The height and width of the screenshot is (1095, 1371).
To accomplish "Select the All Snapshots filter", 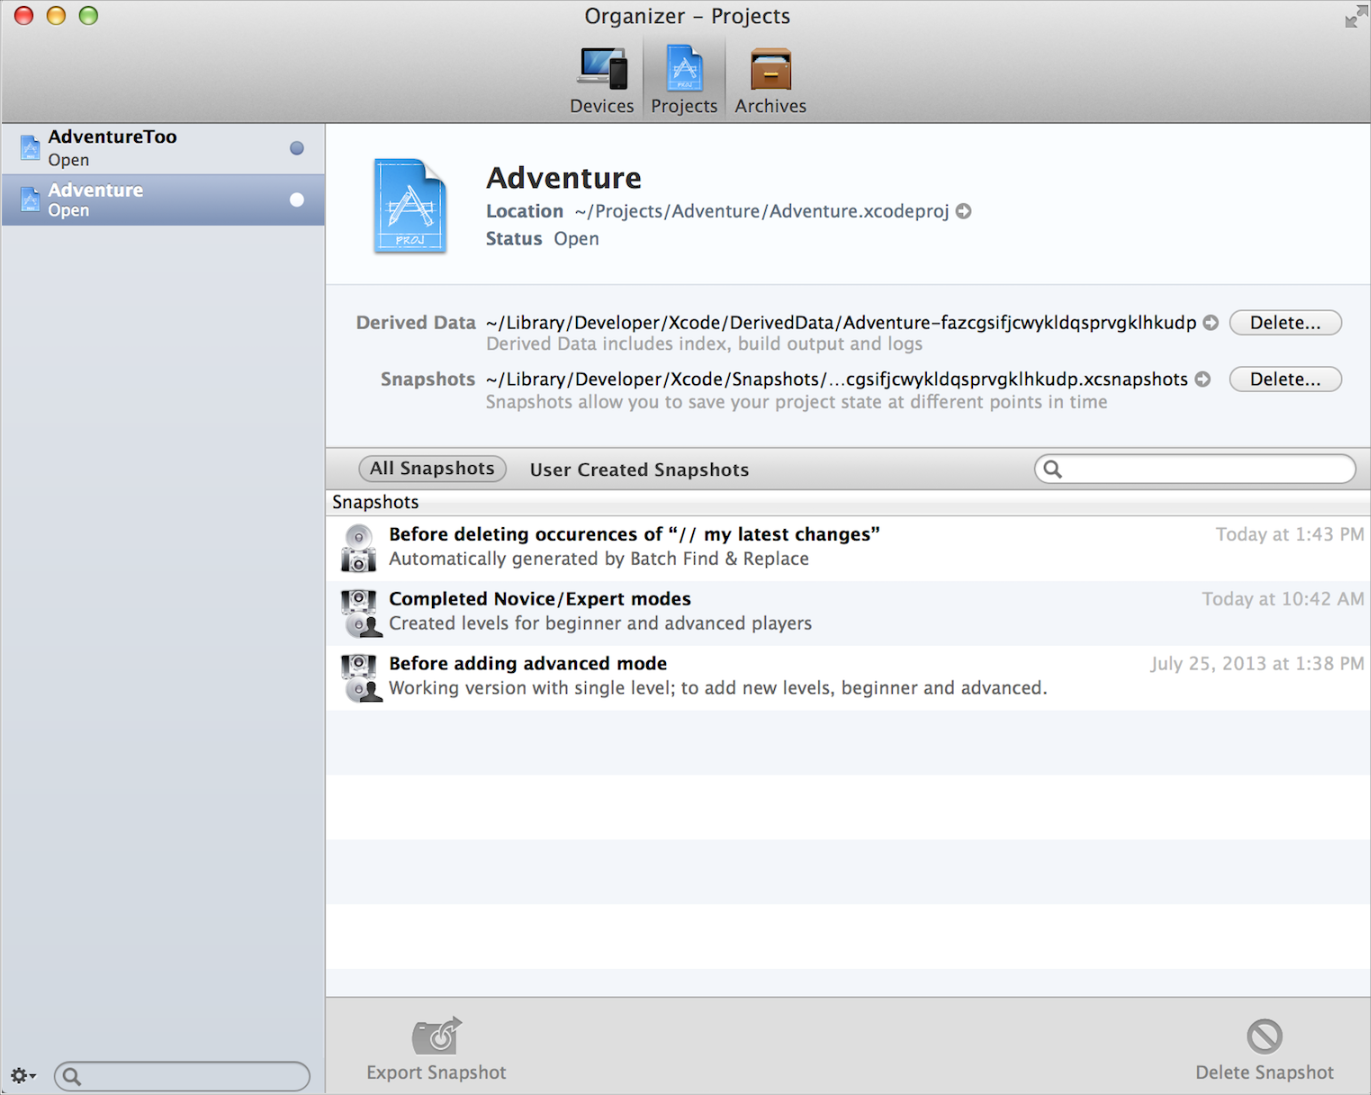I will [432, 469].
